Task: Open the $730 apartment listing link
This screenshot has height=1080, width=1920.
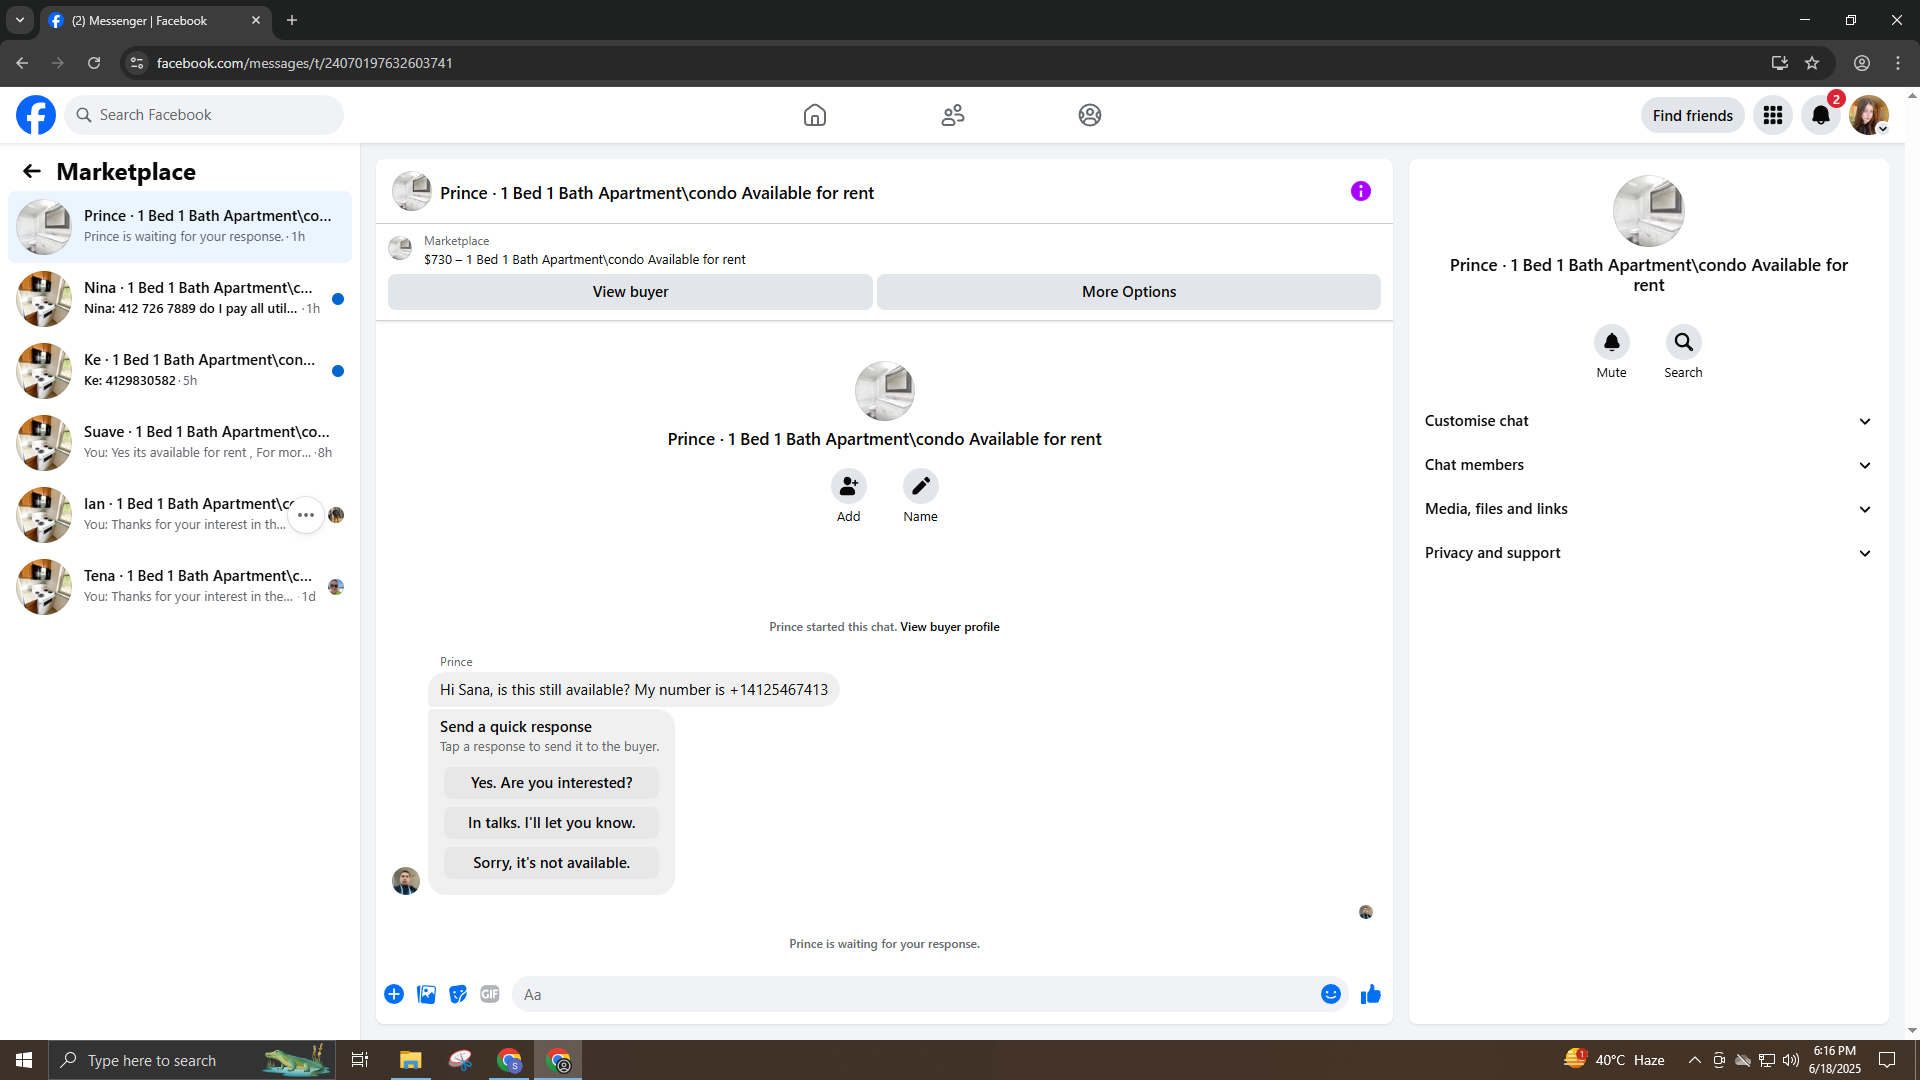Action: [x=585, y=260]
